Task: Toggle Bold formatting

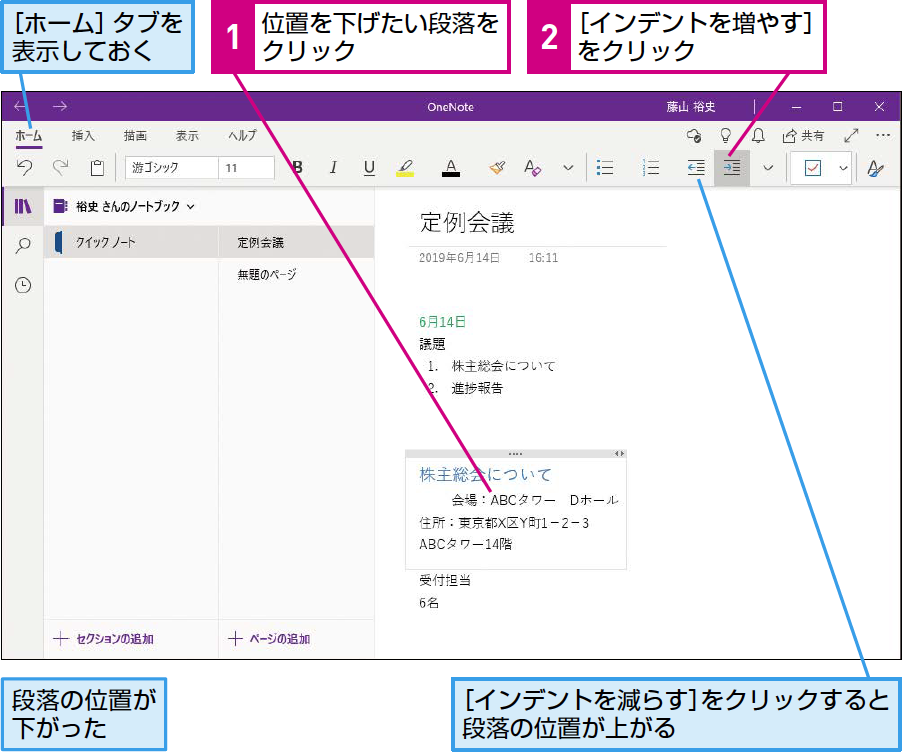Action: pos(297,167)
